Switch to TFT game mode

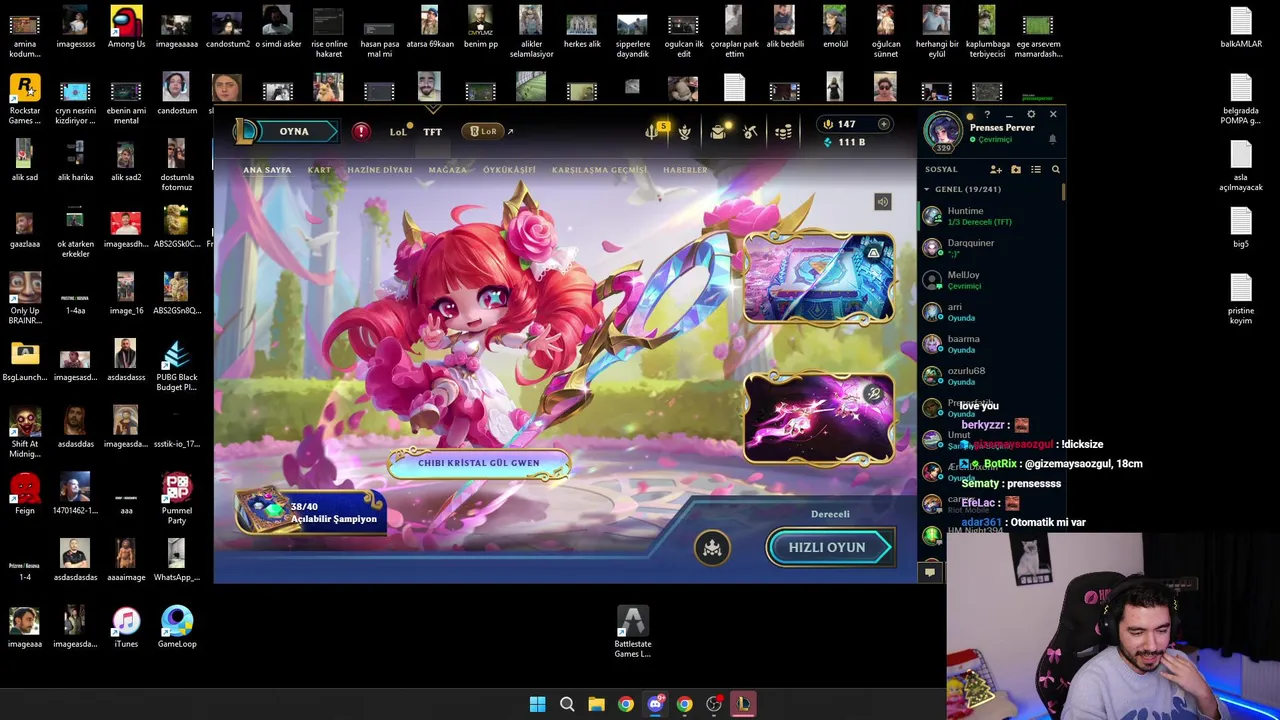[432, 132]
